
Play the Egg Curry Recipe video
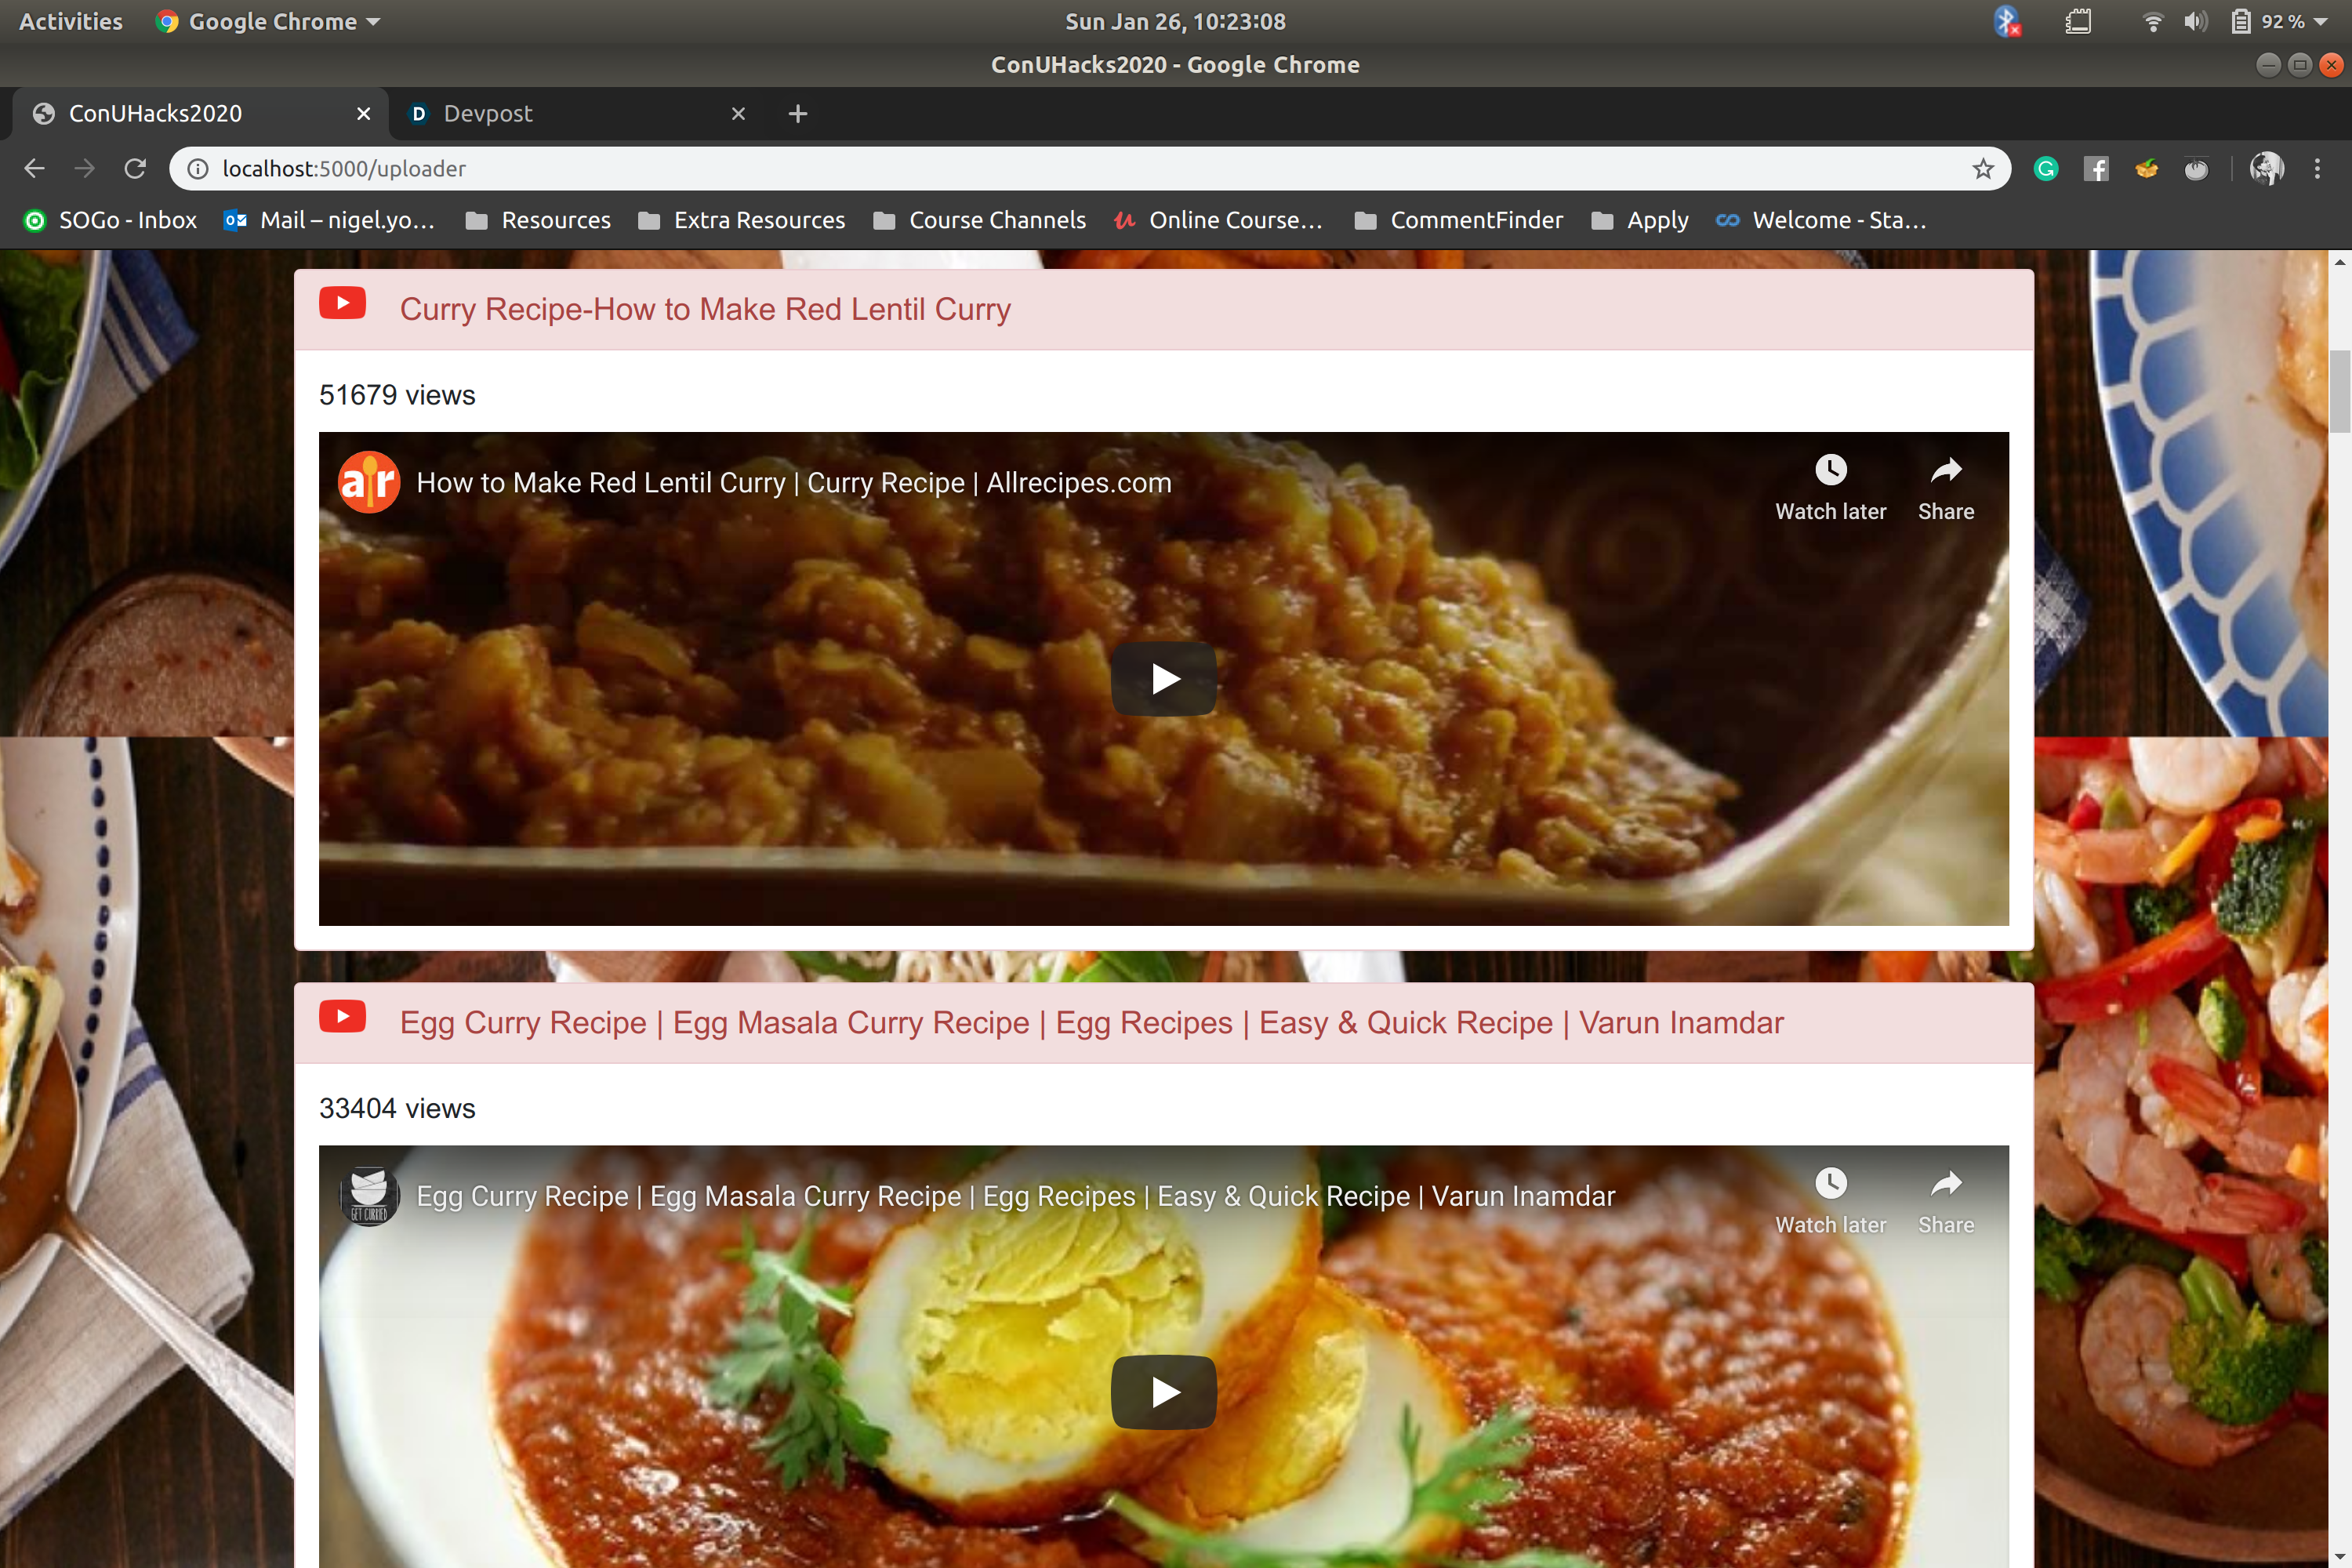(x=1163, y=1392)
